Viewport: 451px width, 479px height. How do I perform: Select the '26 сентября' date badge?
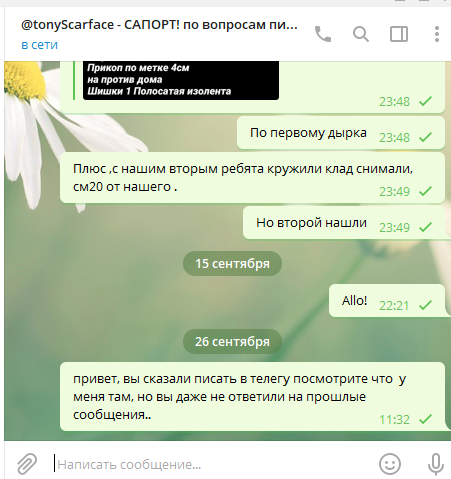232,342
